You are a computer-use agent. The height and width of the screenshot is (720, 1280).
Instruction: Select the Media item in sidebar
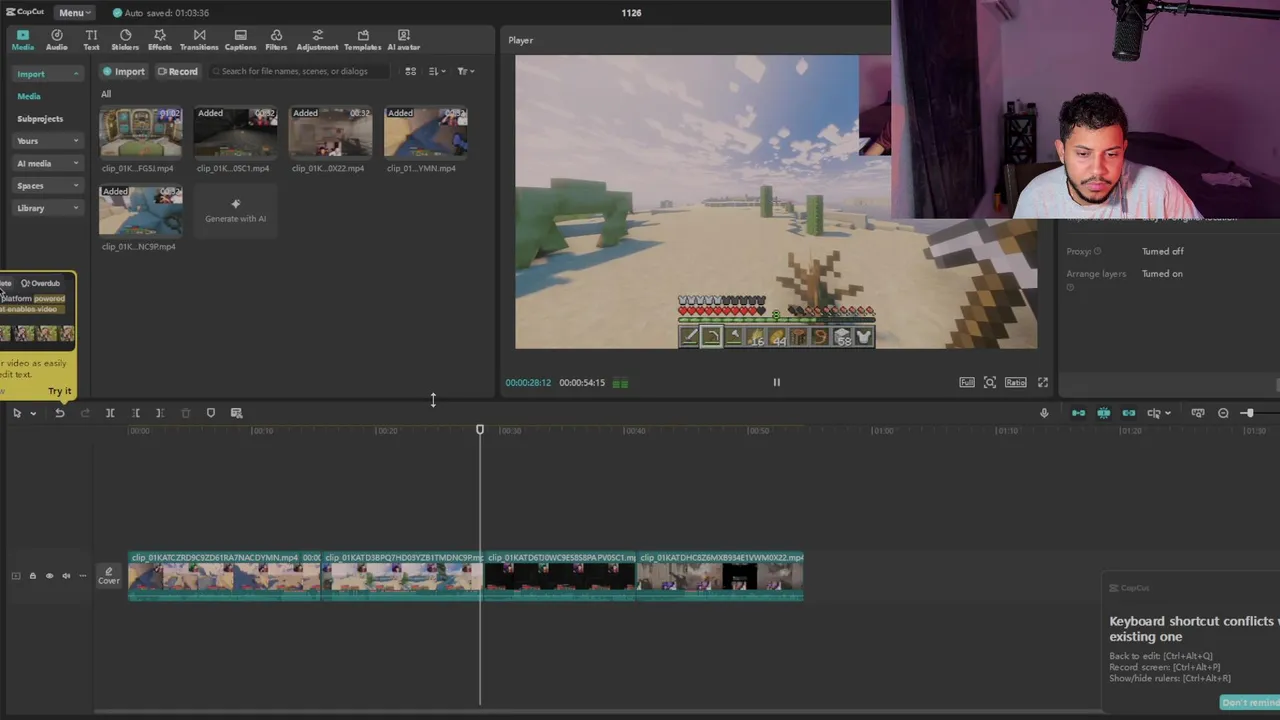click(29, 96)
